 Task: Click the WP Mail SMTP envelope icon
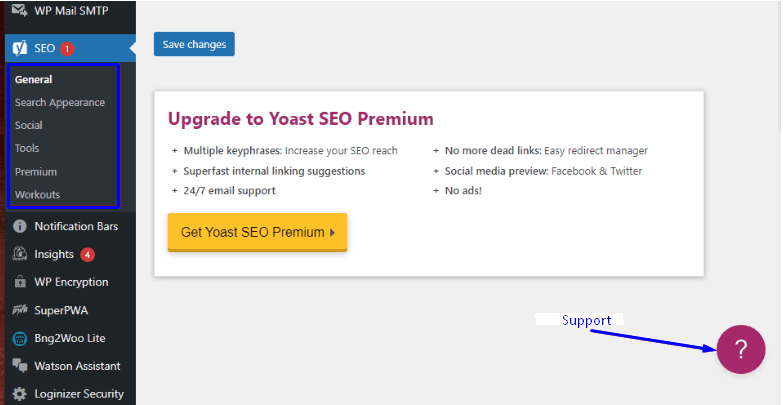19,10
